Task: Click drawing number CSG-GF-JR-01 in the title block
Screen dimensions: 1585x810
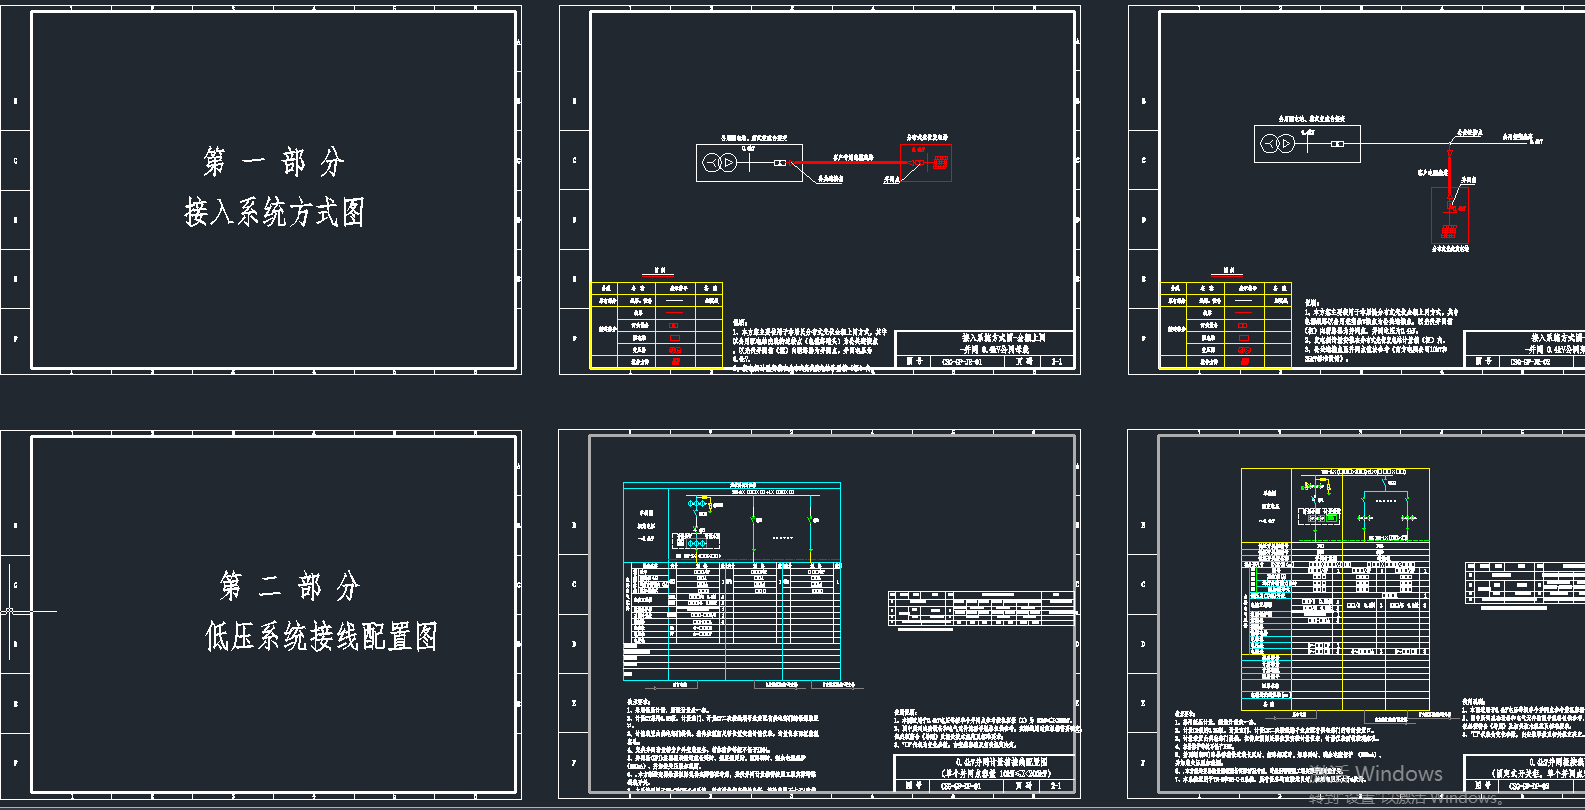Action: [x=961, y=362]
